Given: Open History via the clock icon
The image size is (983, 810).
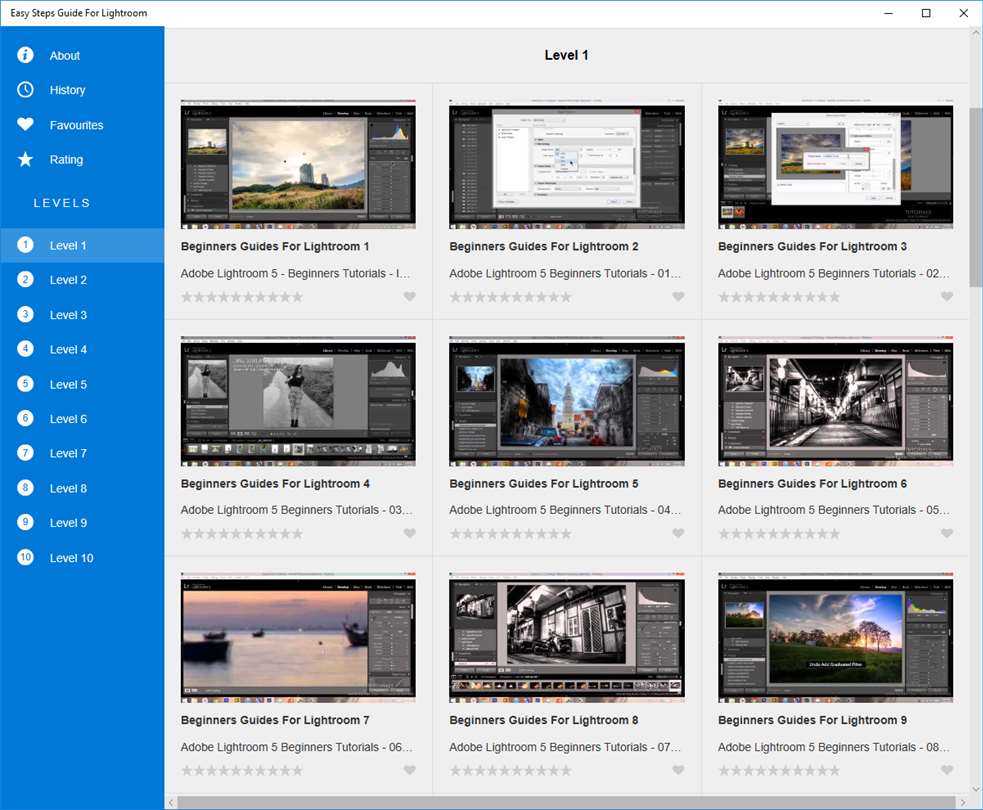Looking at the screenshot, I should [x=26, y=90].
